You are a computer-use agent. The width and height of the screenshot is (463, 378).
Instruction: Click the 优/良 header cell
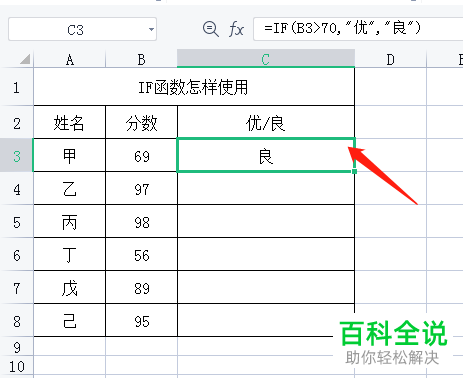[x=266, y=122]
